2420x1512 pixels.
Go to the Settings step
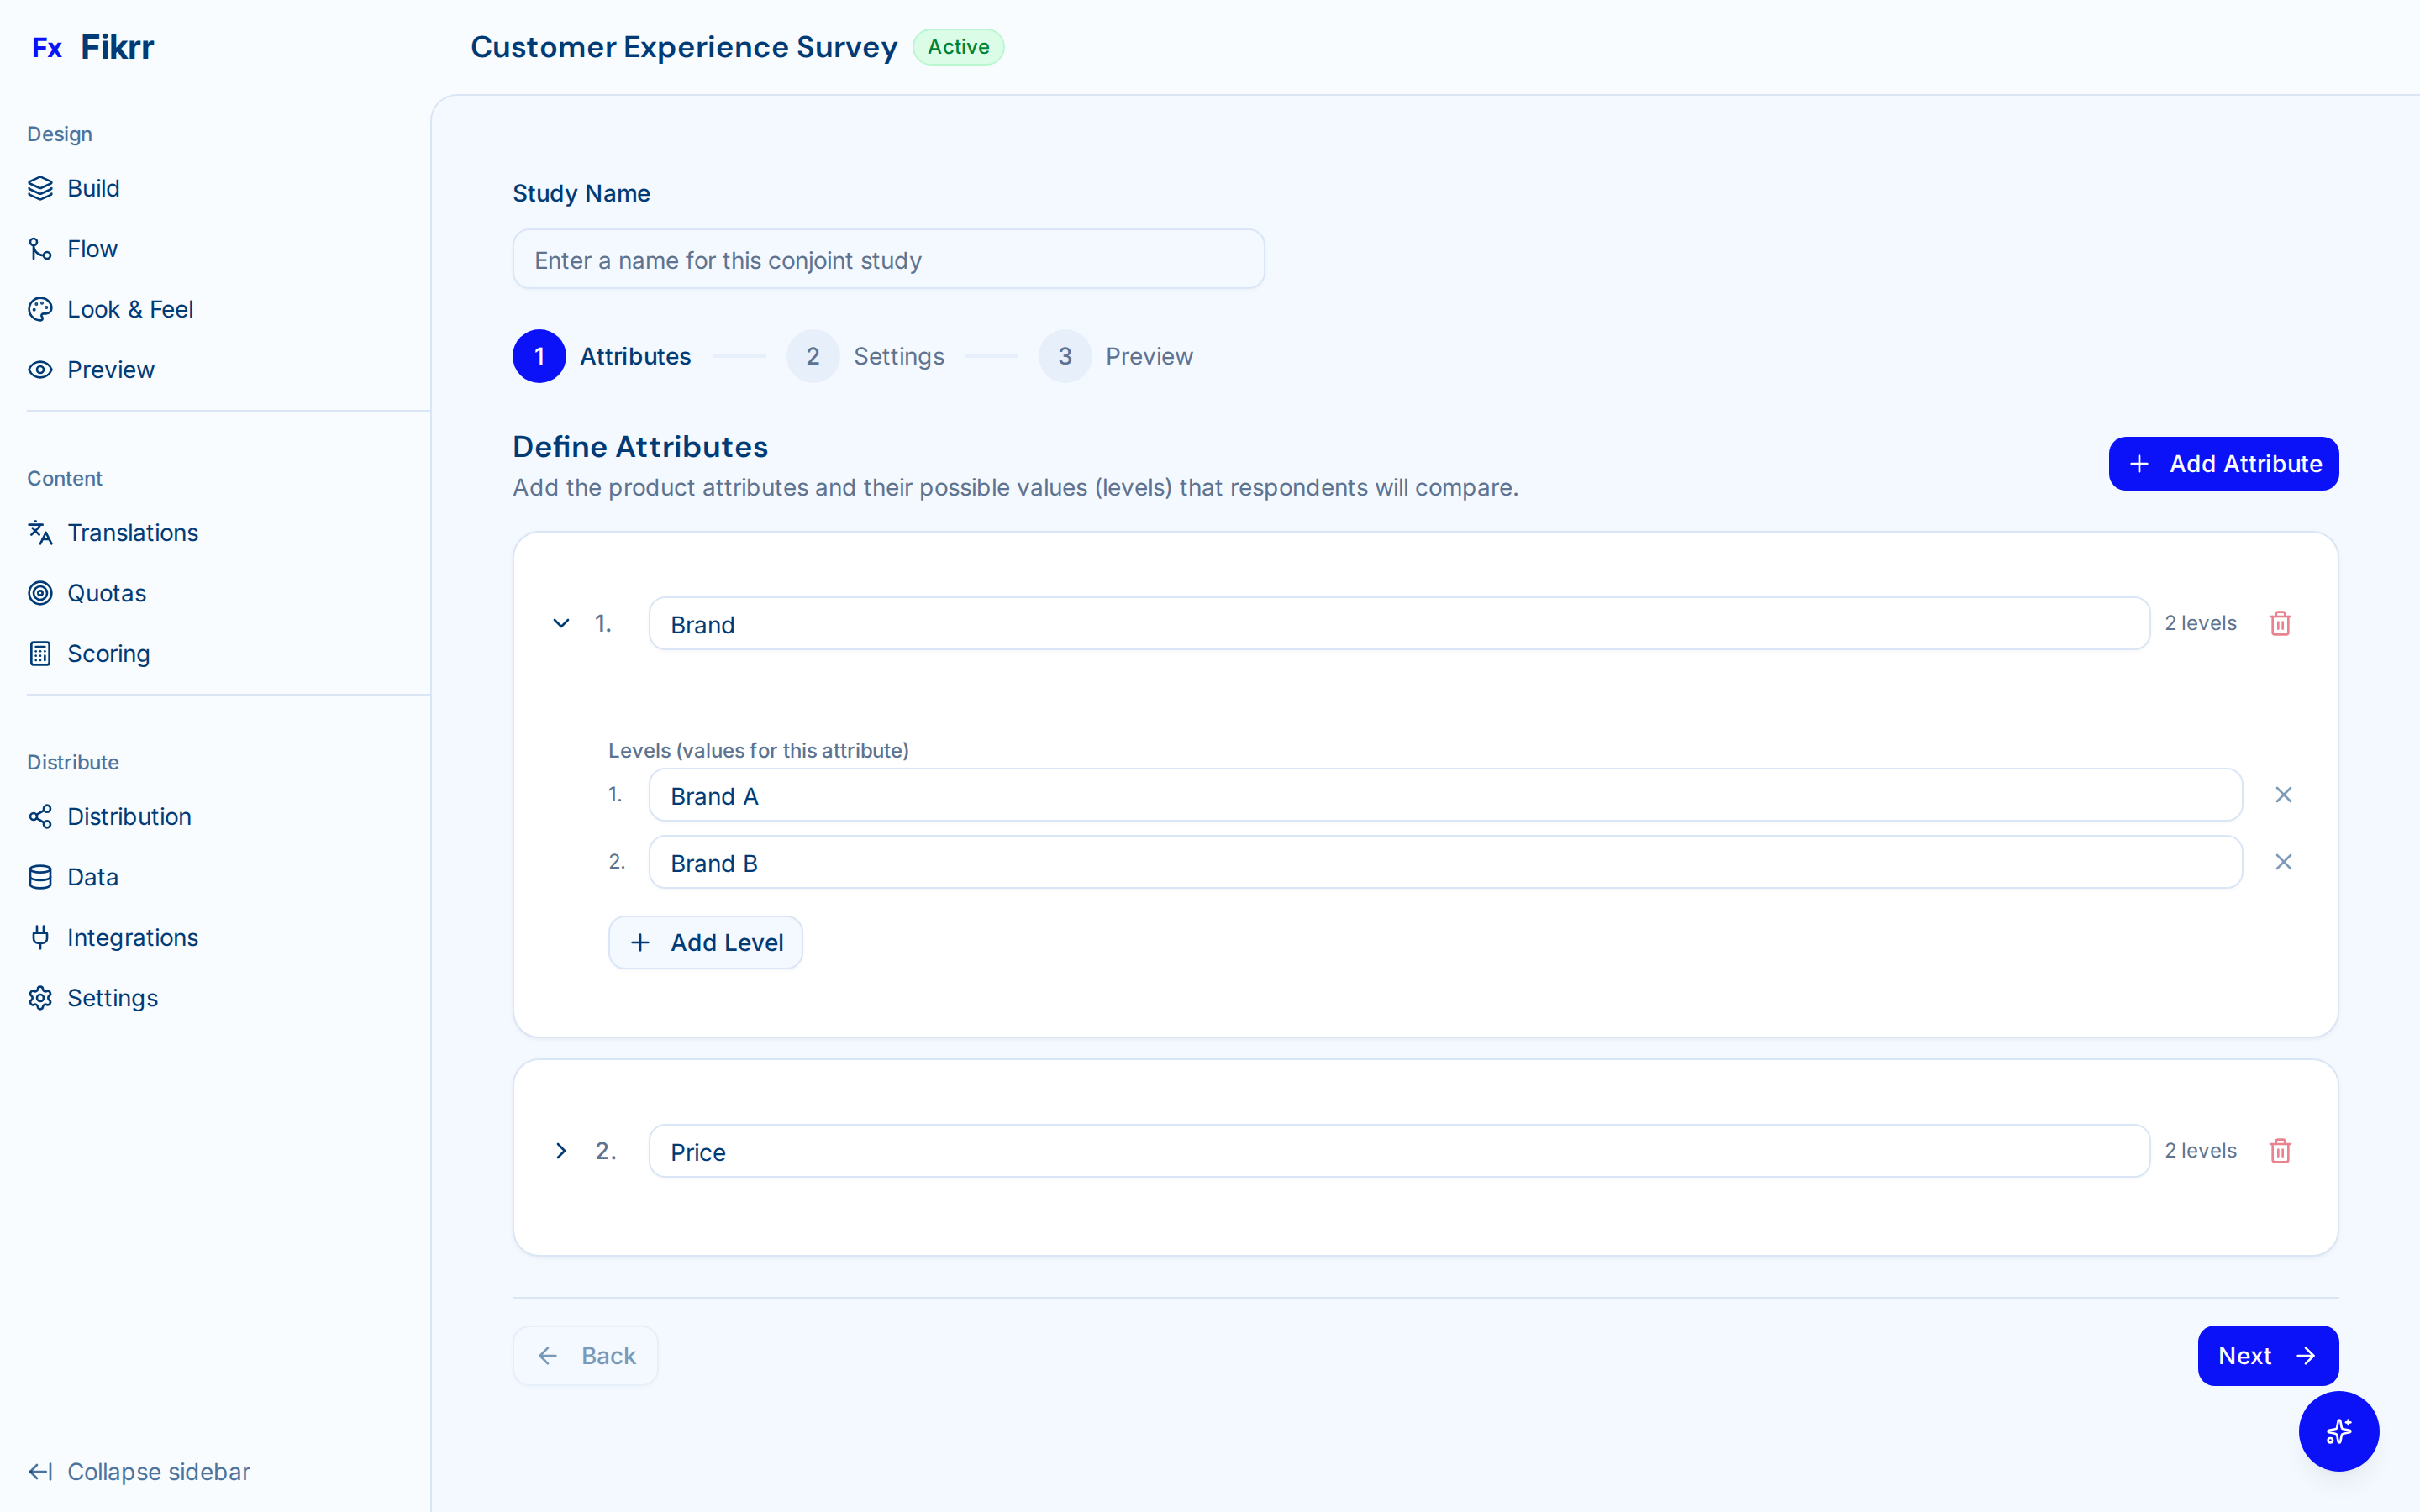click(867, 356)
